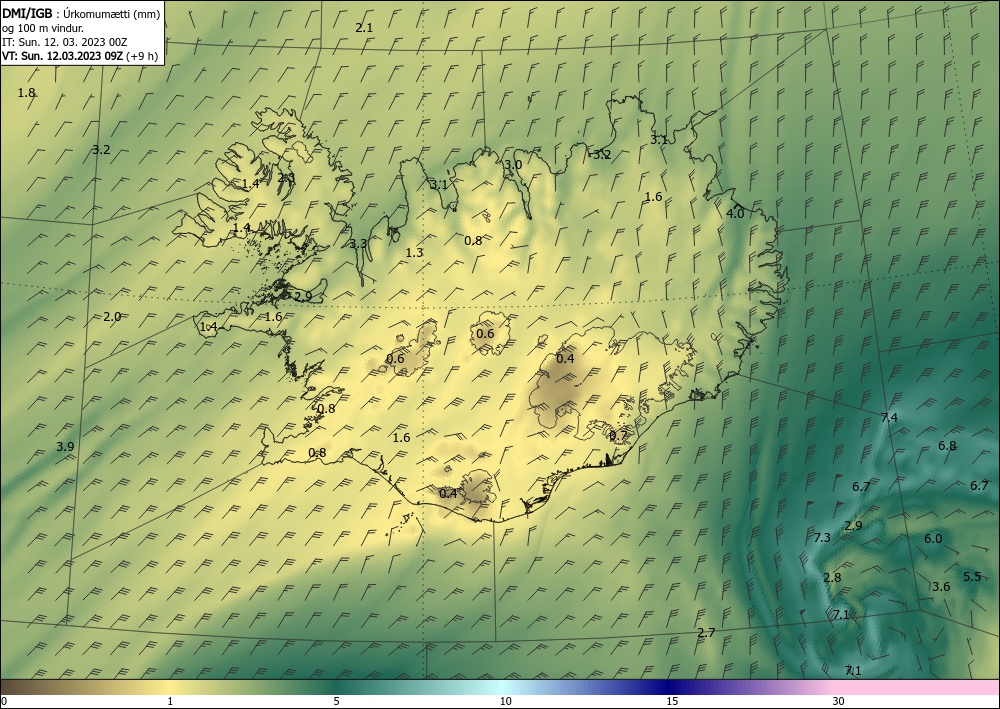Click the 4.0 value on the east coast
1000x709 pixels.
735,214
